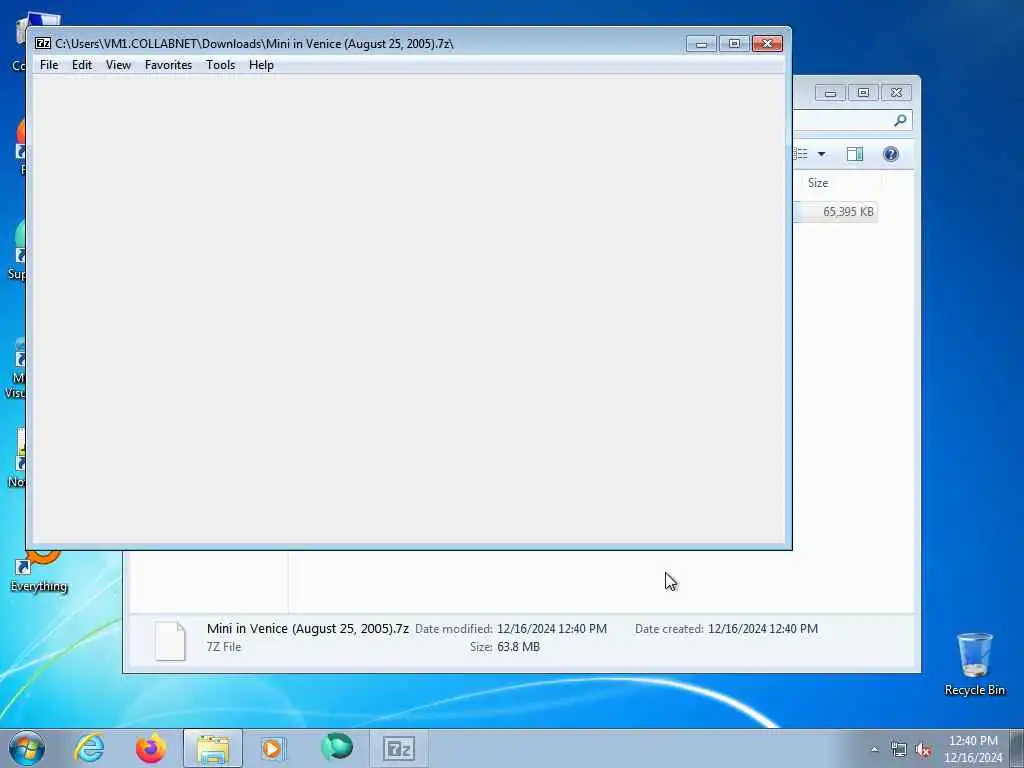Click the green round app taskbar icon

pos(337,748)
